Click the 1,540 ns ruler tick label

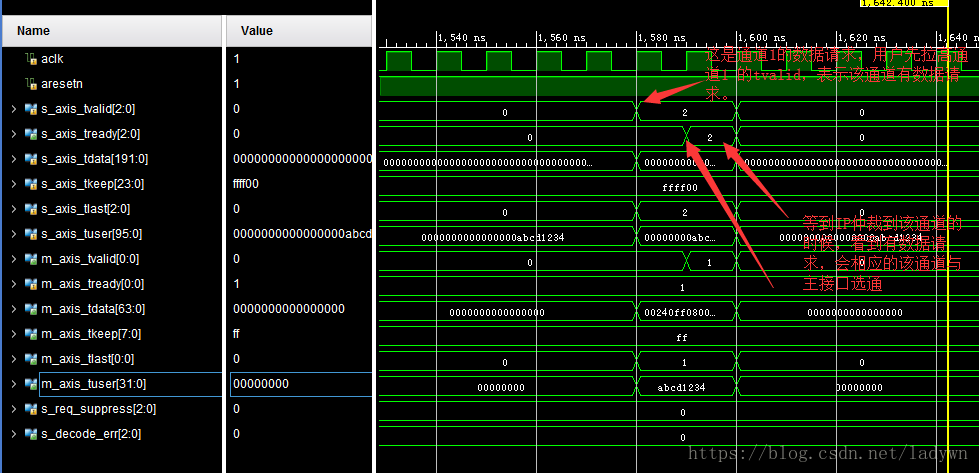pos(461,37)
